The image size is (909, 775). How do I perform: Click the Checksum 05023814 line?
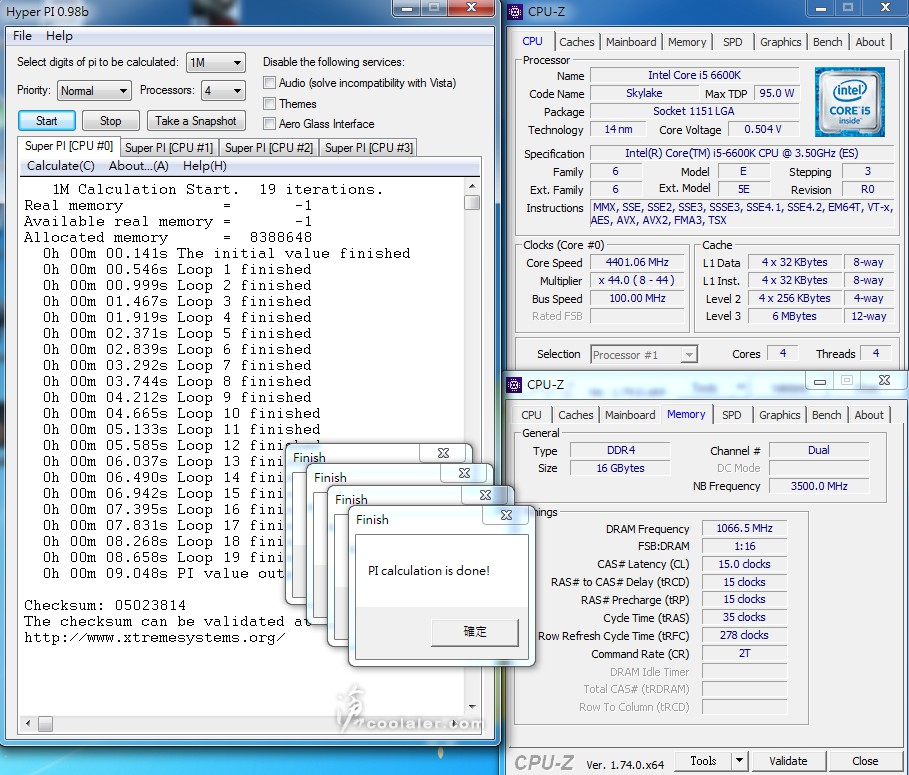point(105,605)
